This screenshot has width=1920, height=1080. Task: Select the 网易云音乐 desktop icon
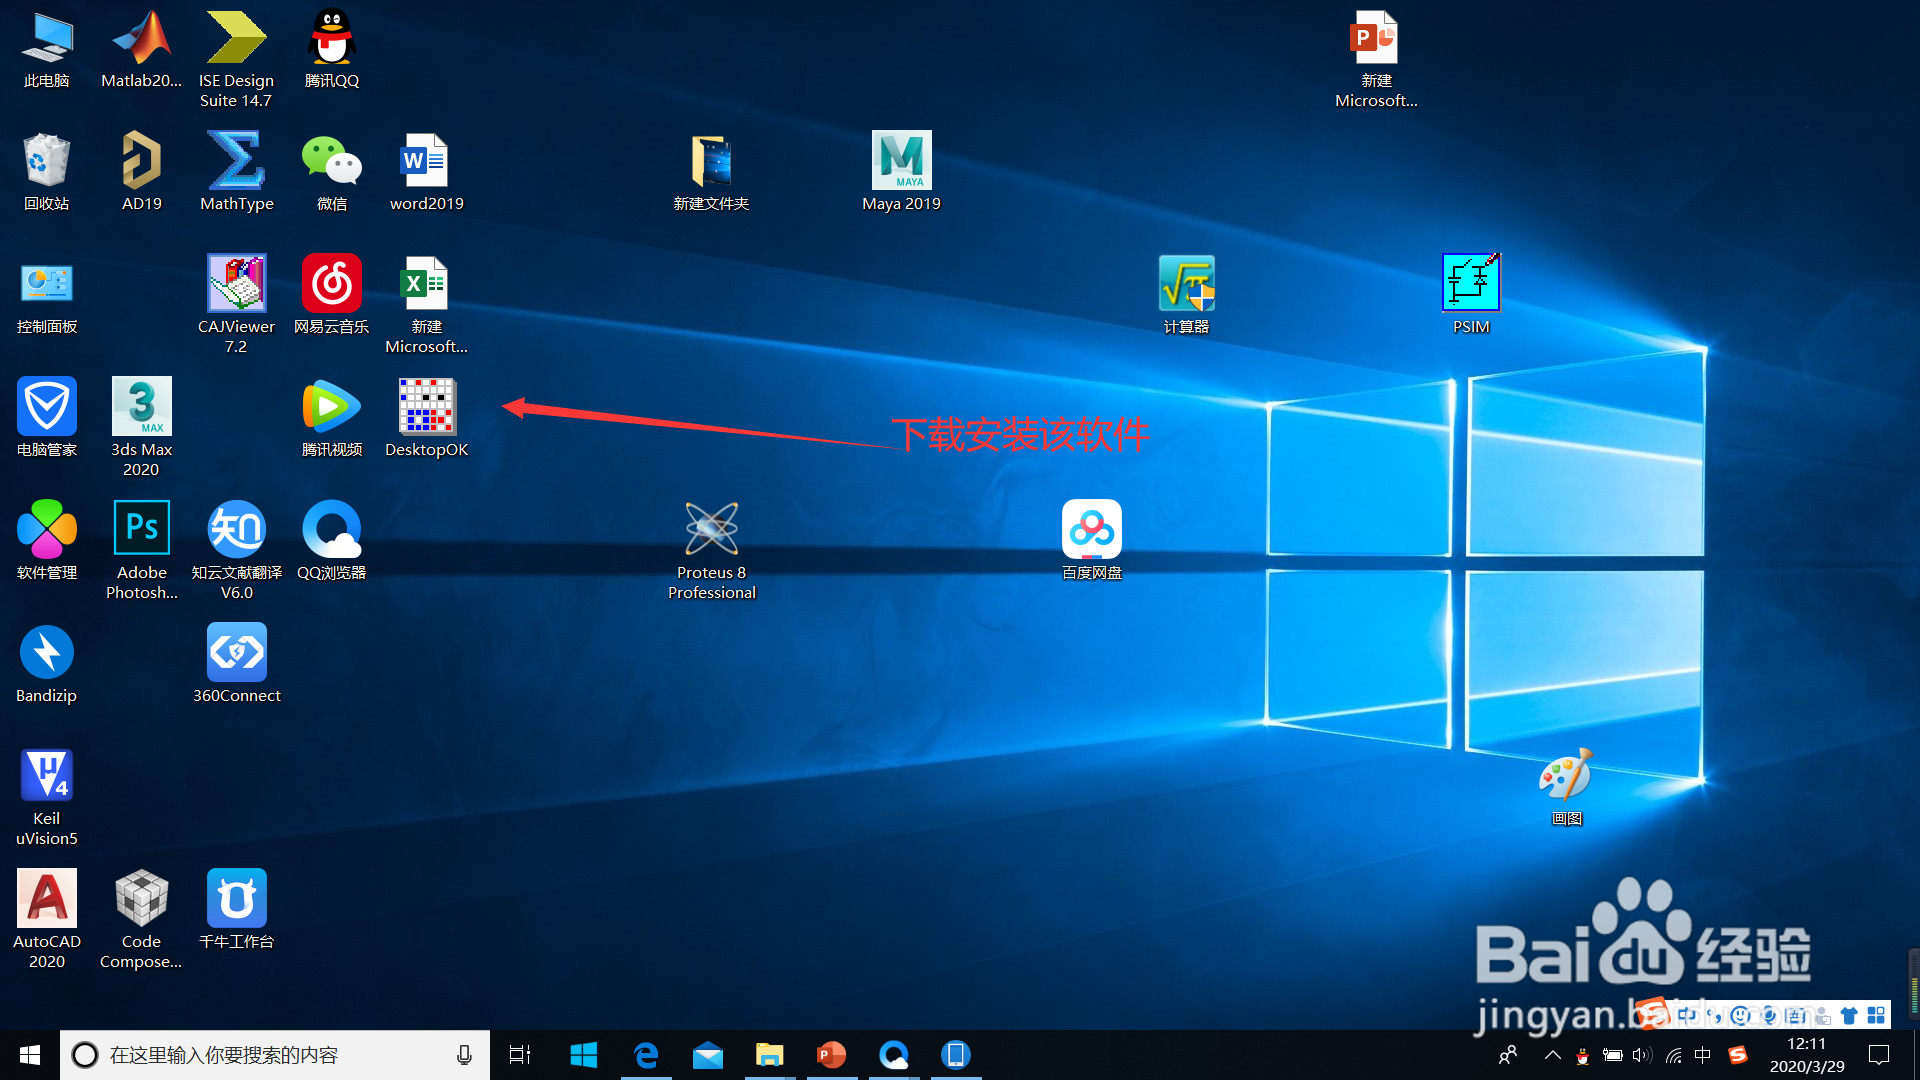click(332, 284)
